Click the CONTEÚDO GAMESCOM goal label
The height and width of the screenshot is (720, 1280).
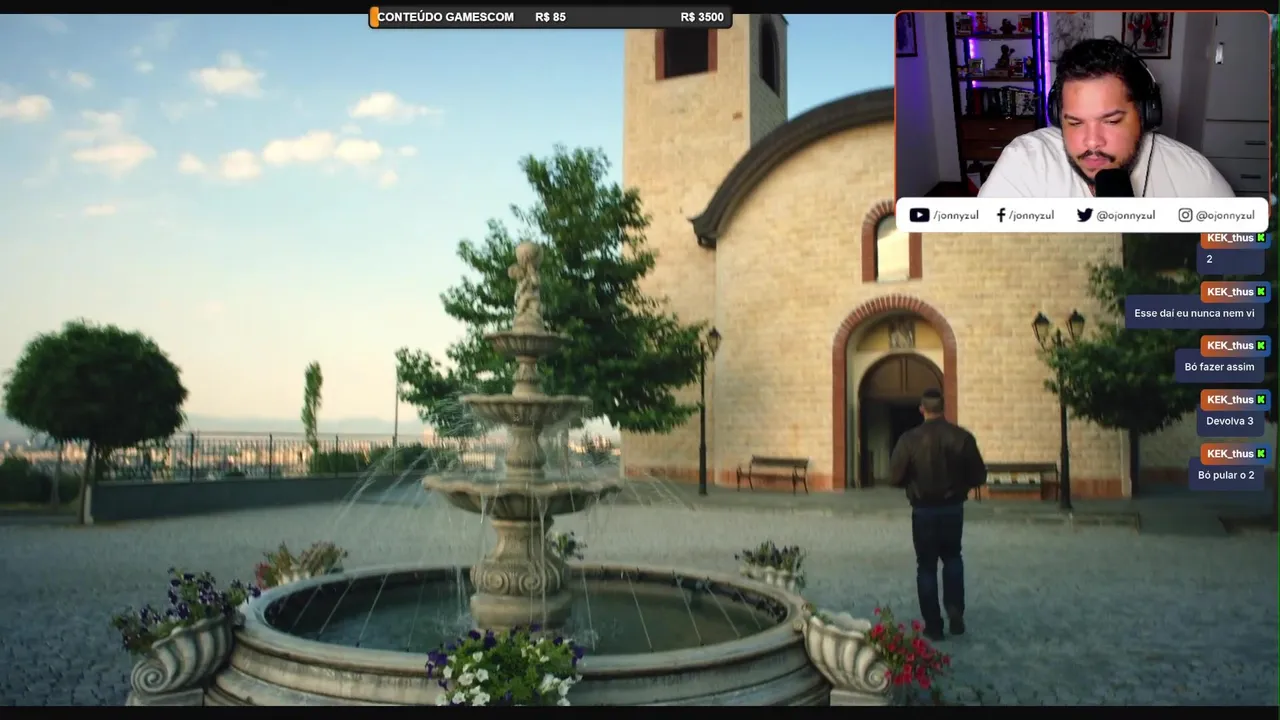(x=446, y=17)
